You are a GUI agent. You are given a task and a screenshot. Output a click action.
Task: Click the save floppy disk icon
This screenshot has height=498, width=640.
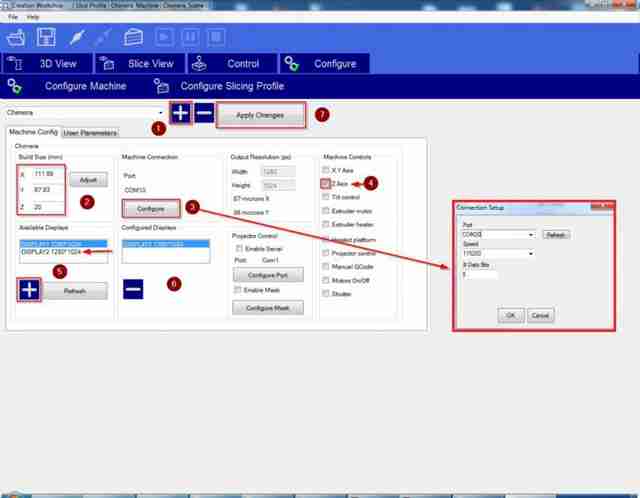[x=46, y=37]
